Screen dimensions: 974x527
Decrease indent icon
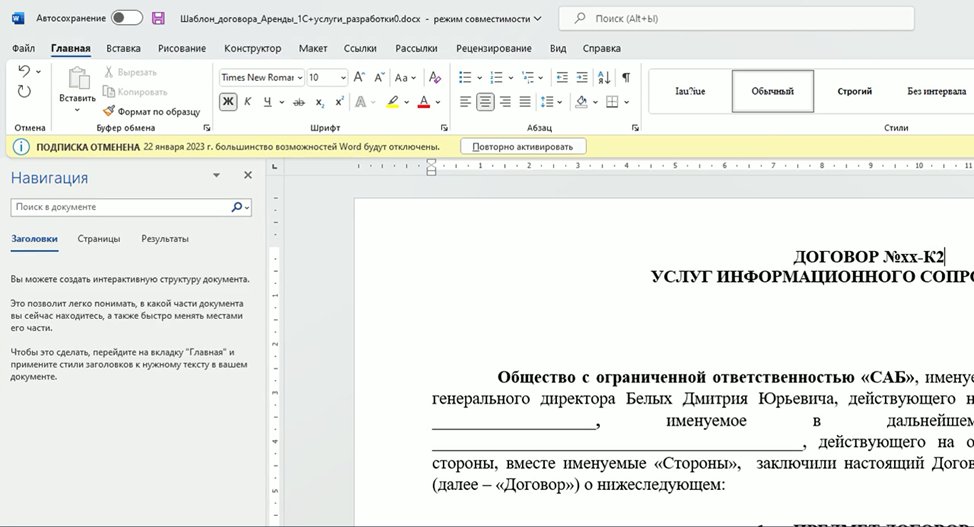point(562,77)
